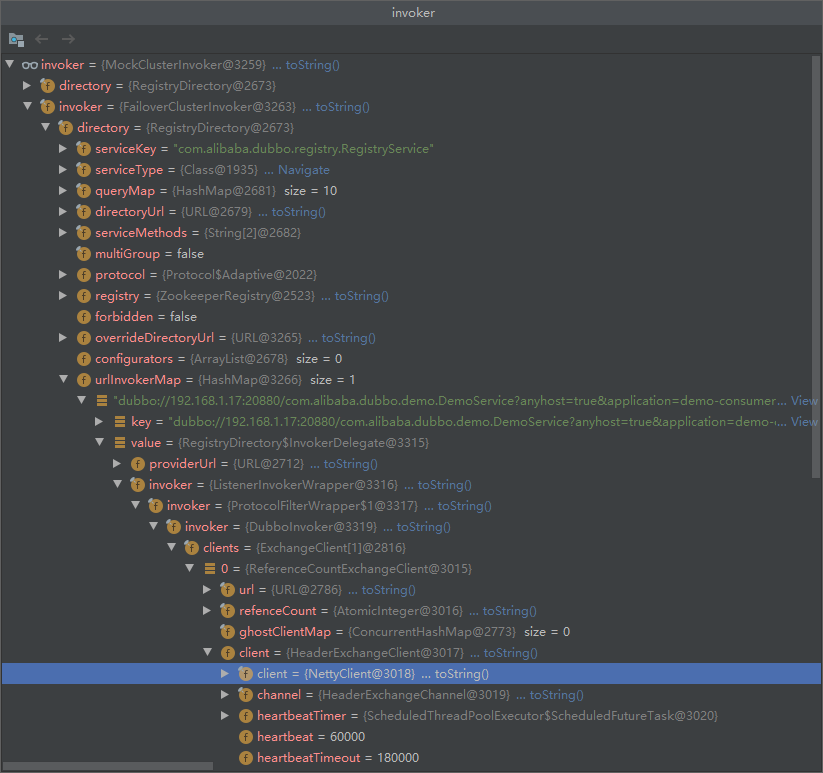Collapse the FailoverClusterInvoker invoker node
The image size is (823, 773).
27,106
